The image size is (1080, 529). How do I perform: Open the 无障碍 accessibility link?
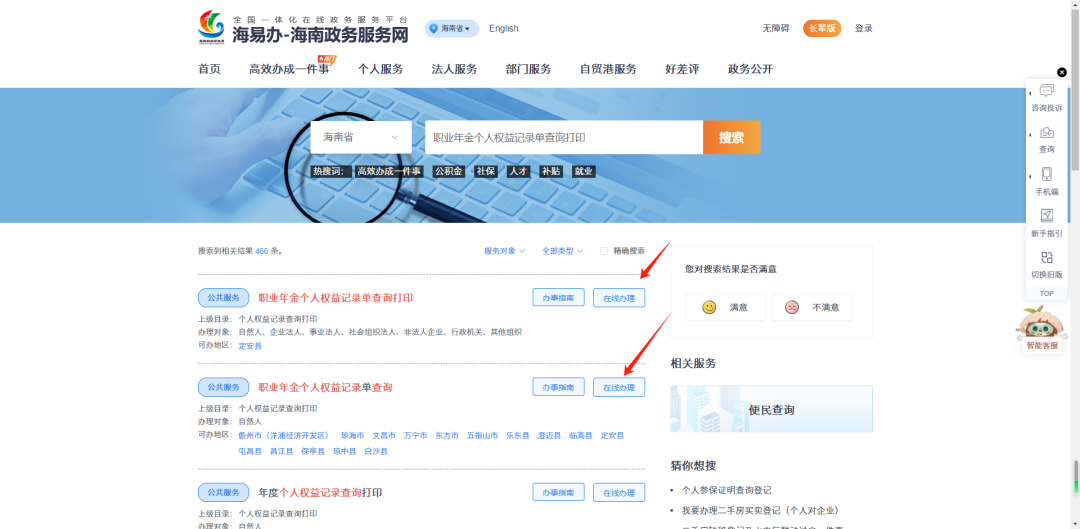[776, 28]
